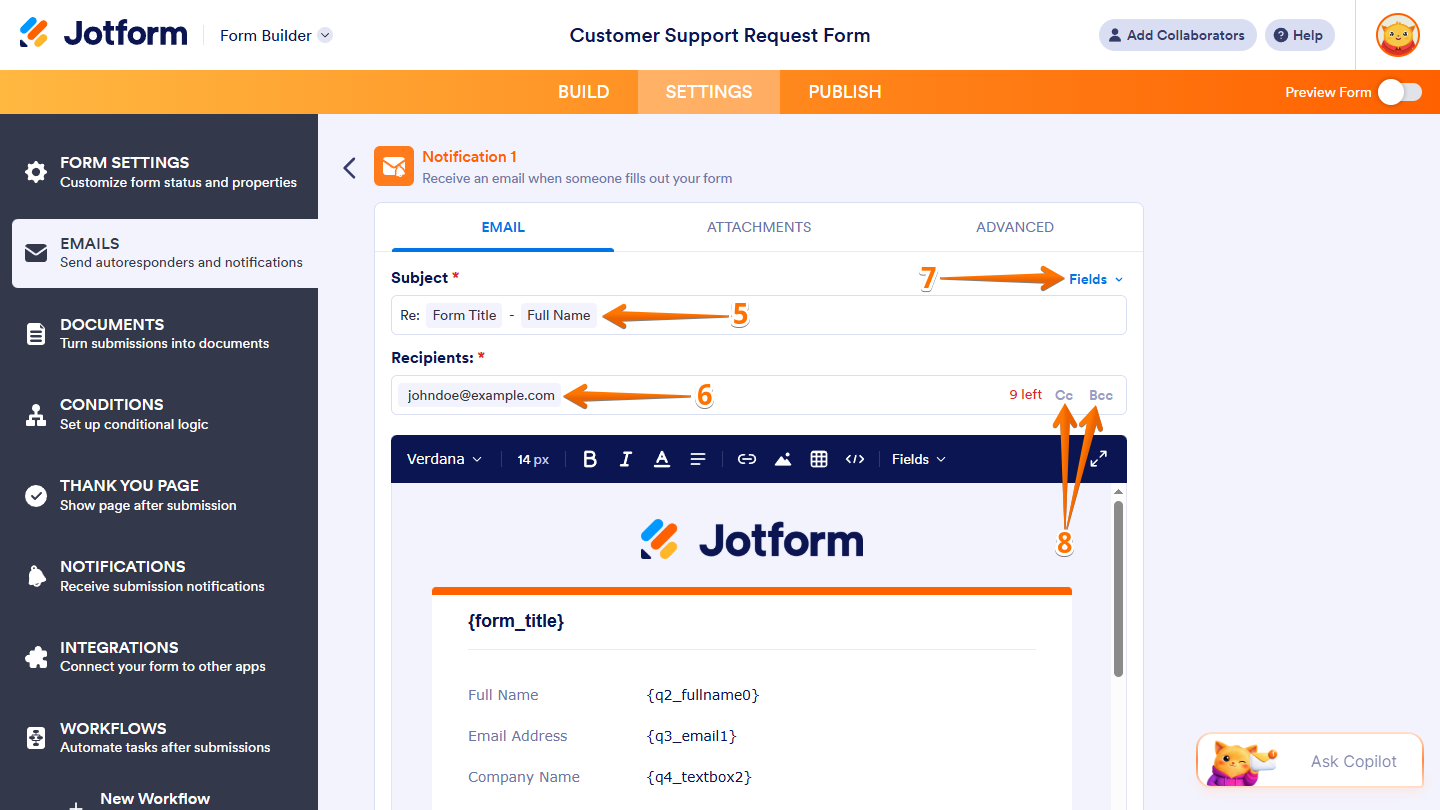Click the Jotform logo in header
Image resolution: width=1440 pixels, height=810 pixels.
coord(103,34)
